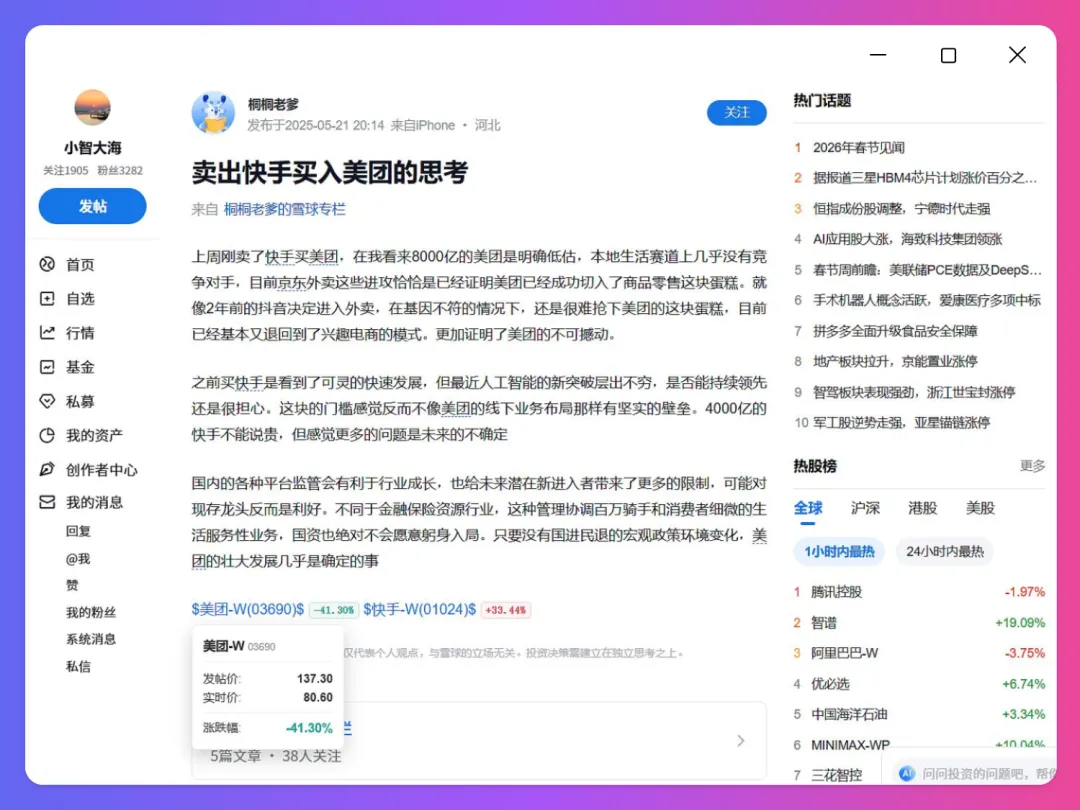Open stock tag $快手-W(01024)$
This screenshot has height=810, width=1080.
click(419, 610)
